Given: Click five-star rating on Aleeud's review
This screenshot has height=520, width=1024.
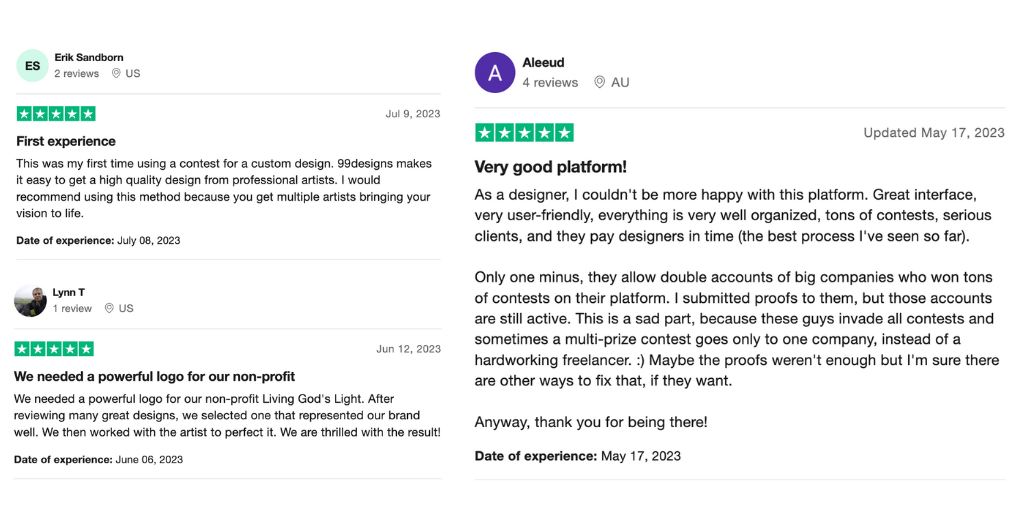Looking at the screenshot, I should pyautogui.click(x=524, y=133).
